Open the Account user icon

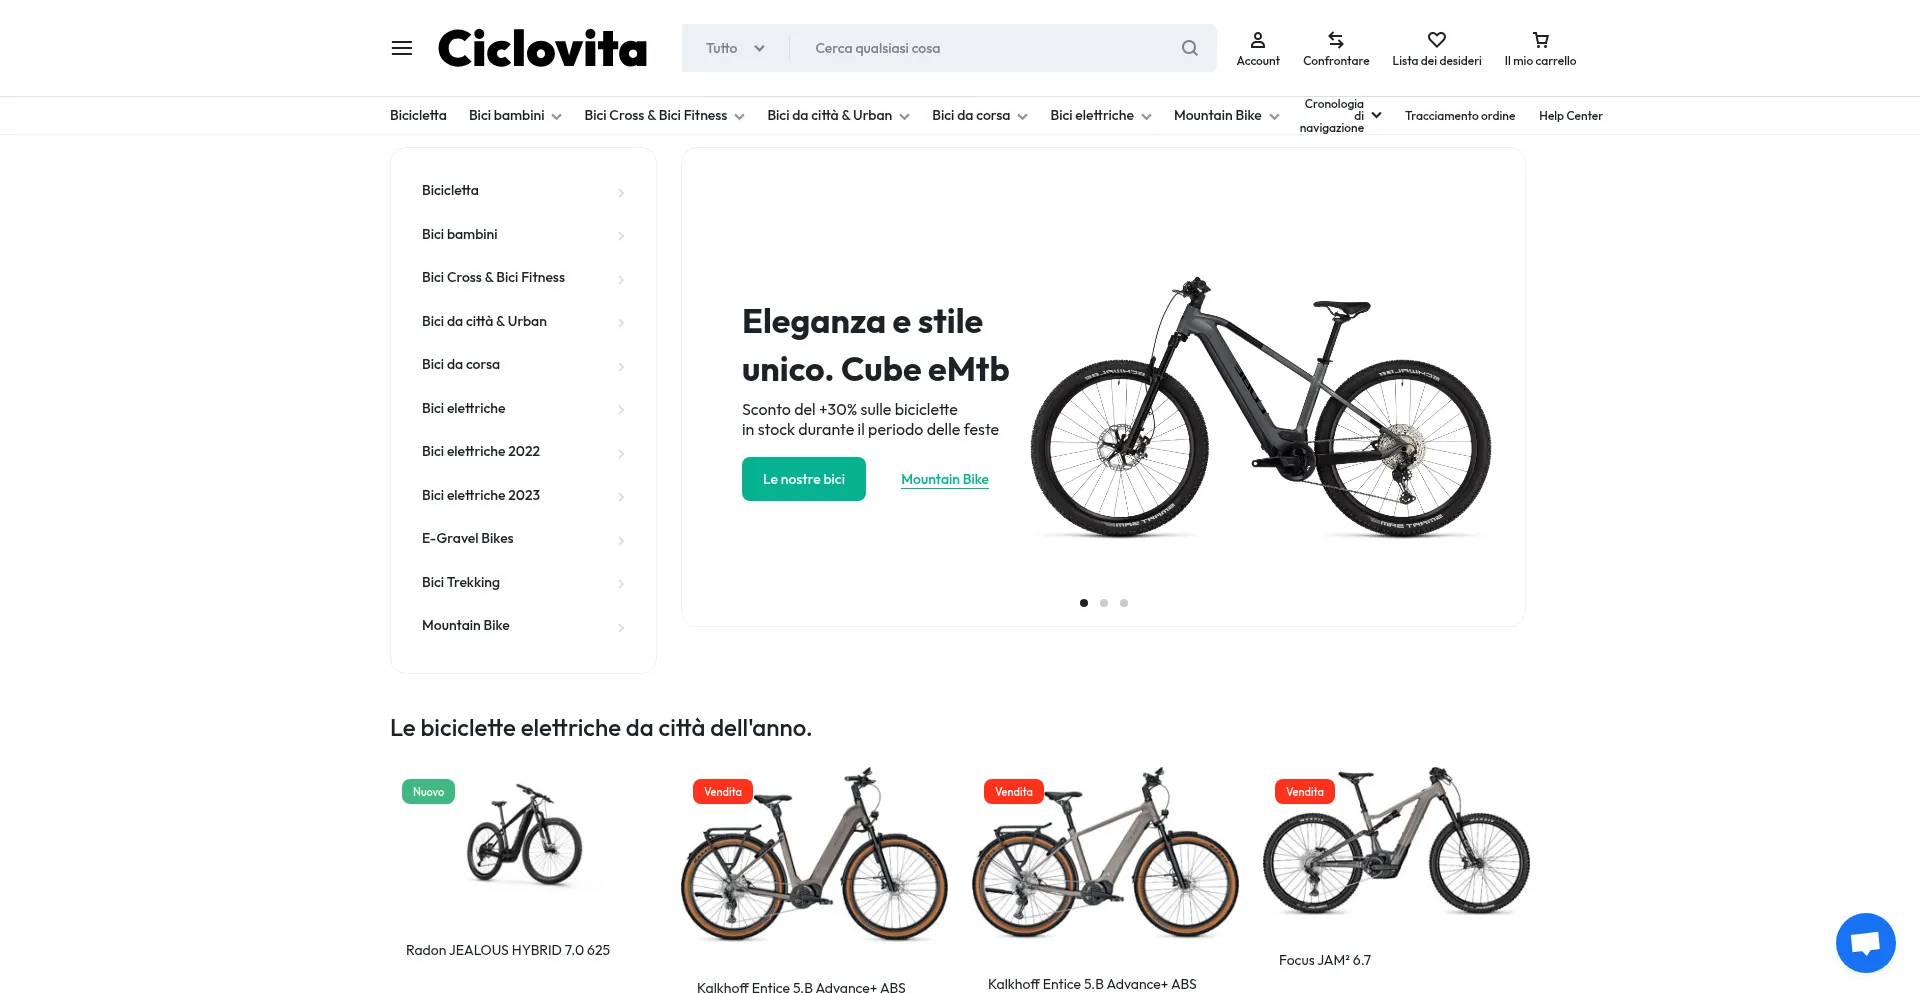click(1258, 40)
